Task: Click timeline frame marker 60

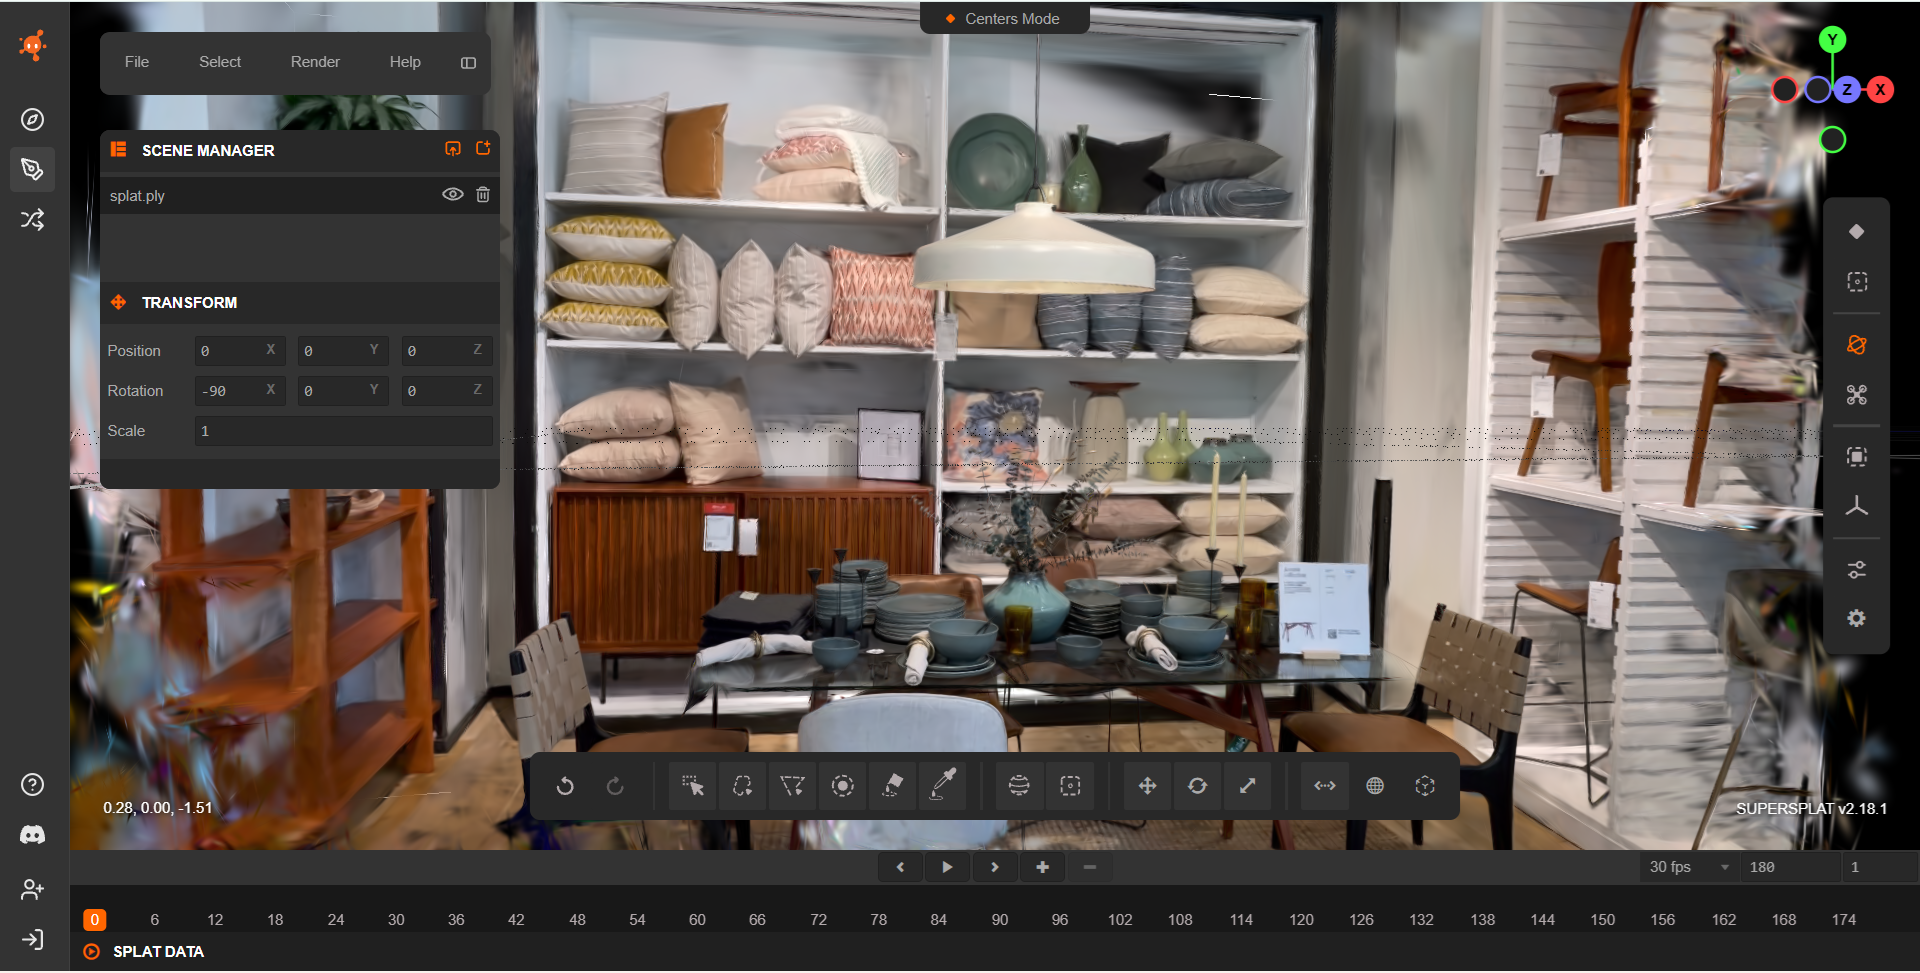Action: coord(697,920)
